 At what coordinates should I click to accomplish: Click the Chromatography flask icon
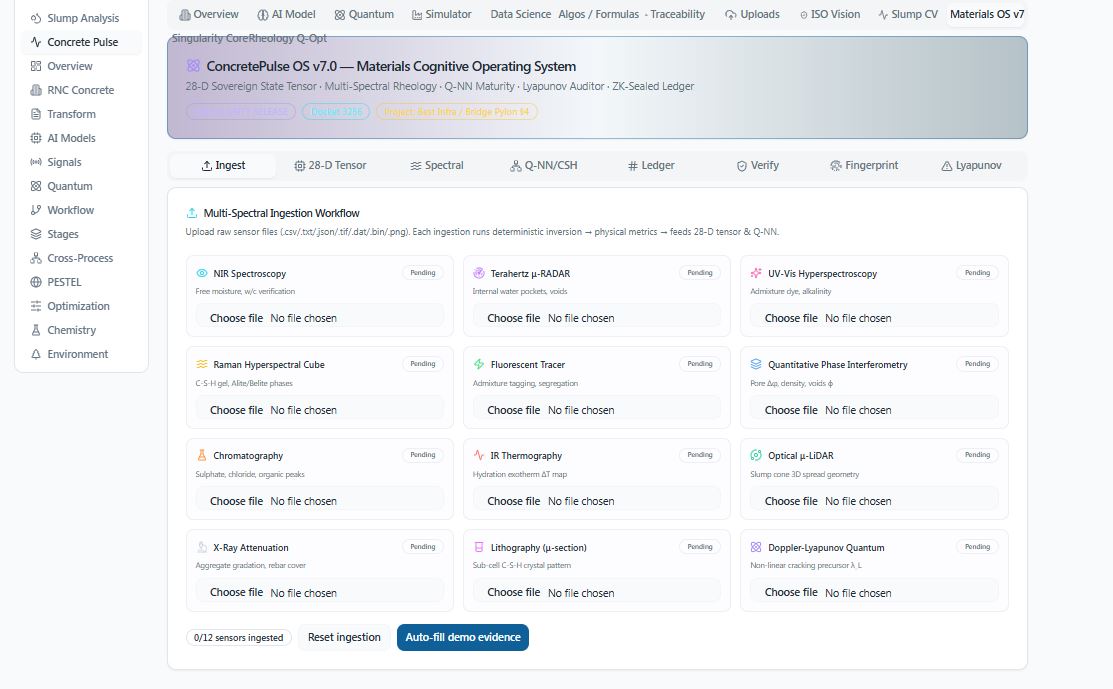point(202,456)
